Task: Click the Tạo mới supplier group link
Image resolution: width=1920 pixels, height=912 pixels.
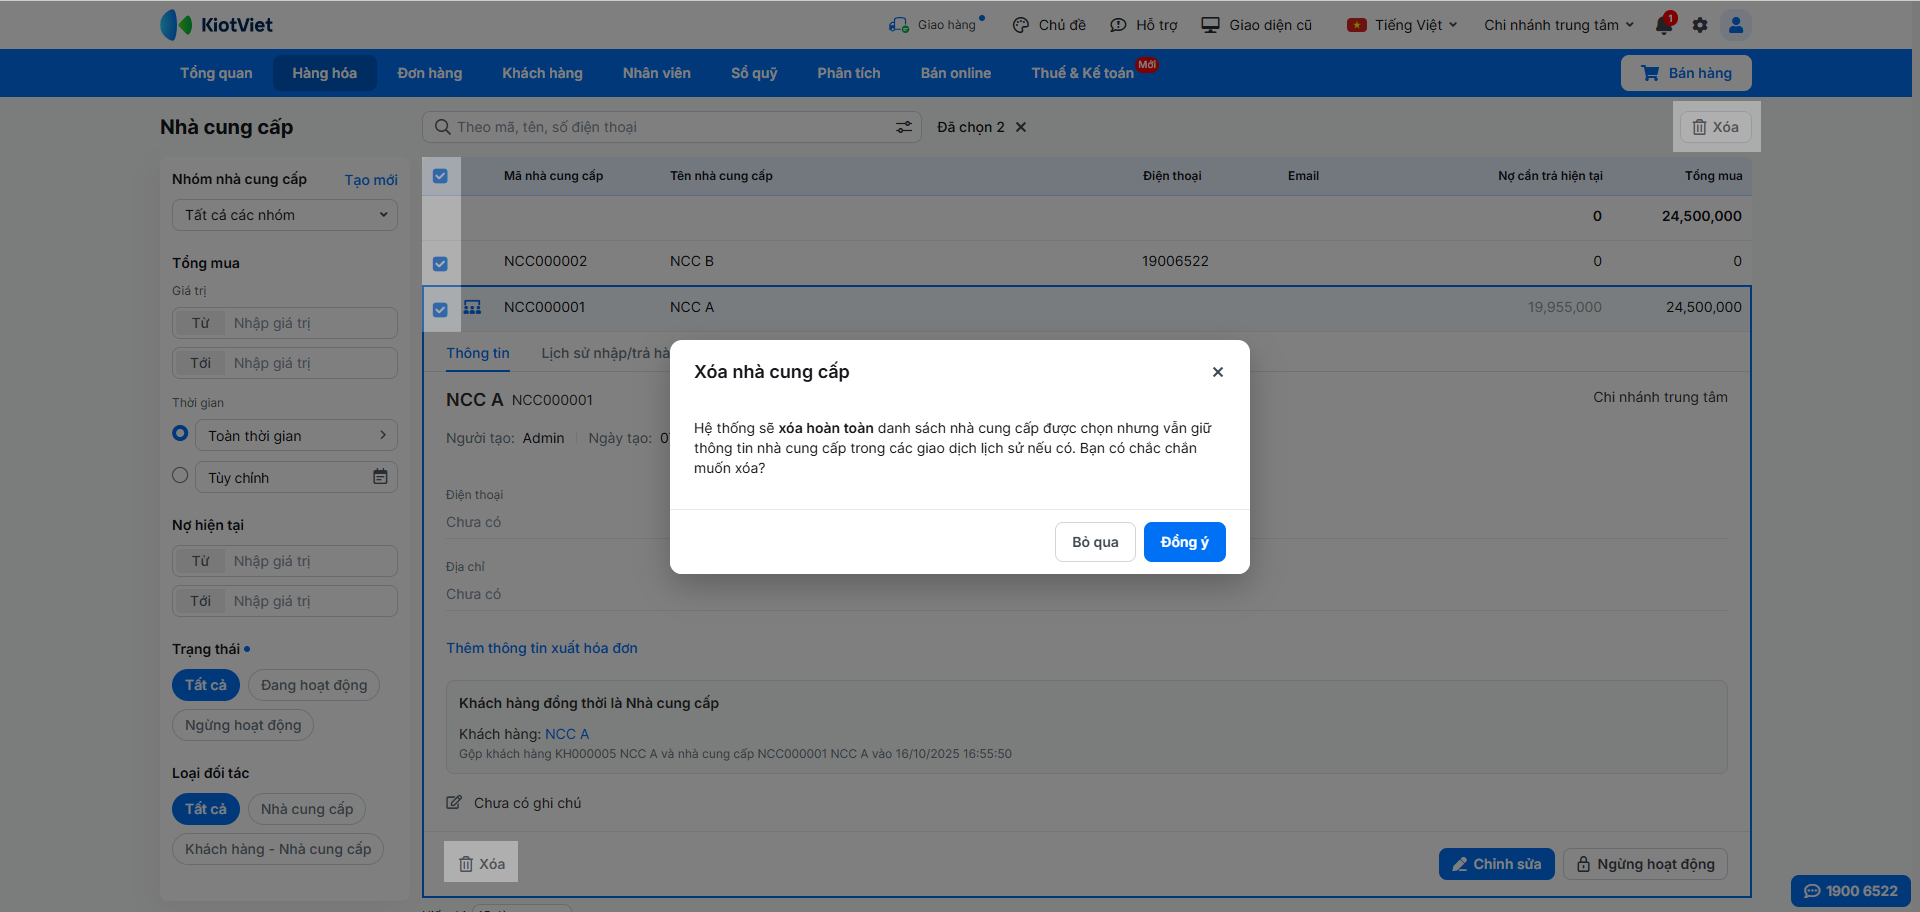Action: pyautogui.click(x=371, y=180)
